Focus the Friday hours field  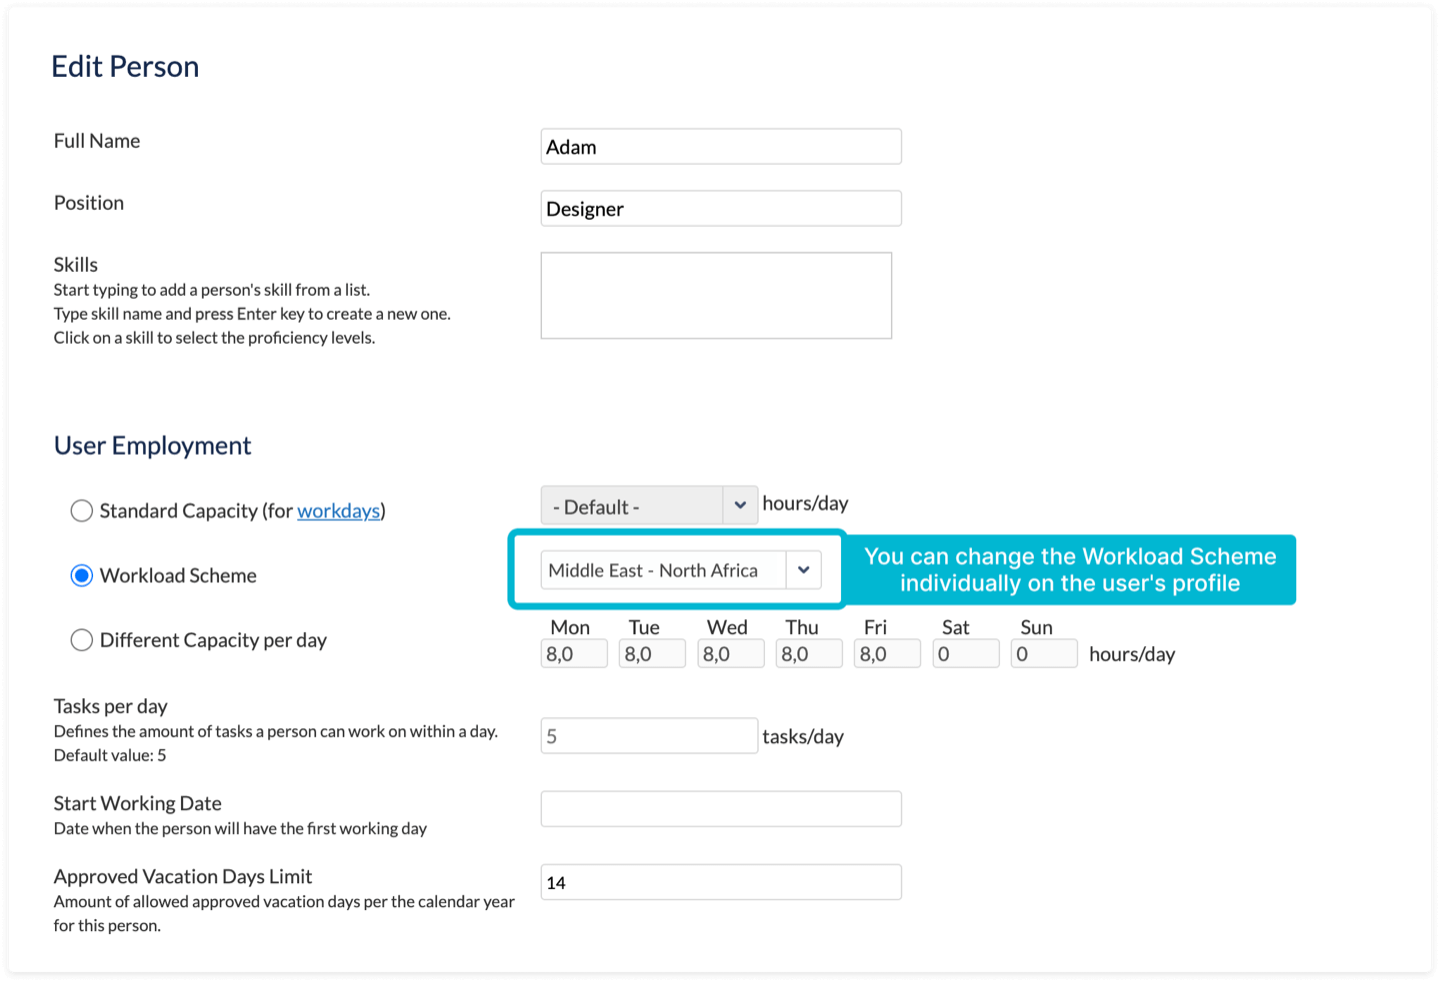(x=886, y=654)
